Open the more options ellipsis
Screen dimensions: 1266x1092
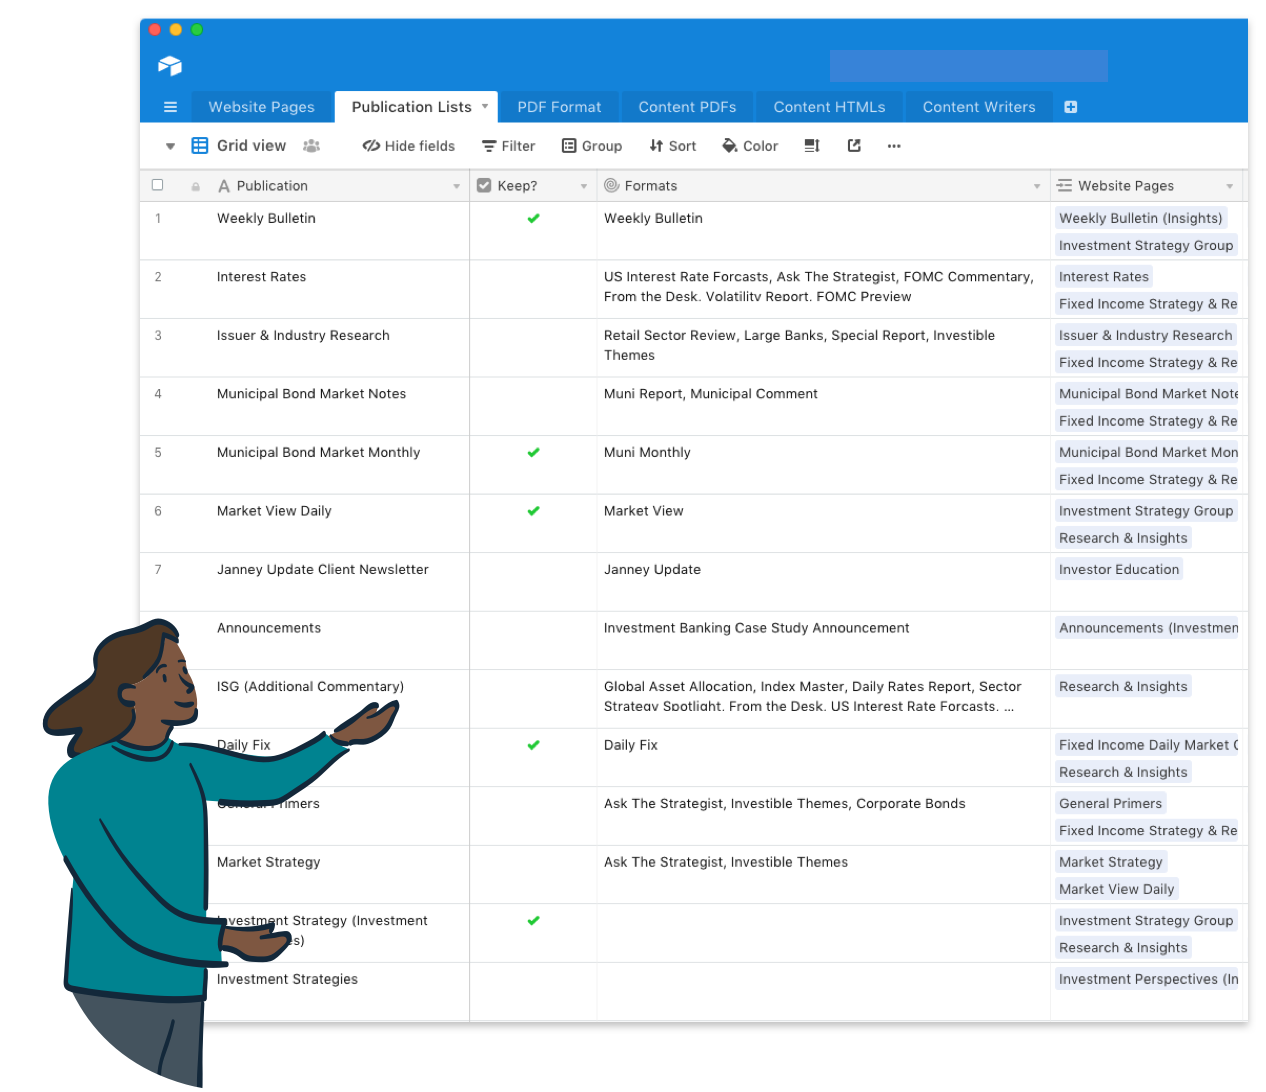click(x=894, y=146)
